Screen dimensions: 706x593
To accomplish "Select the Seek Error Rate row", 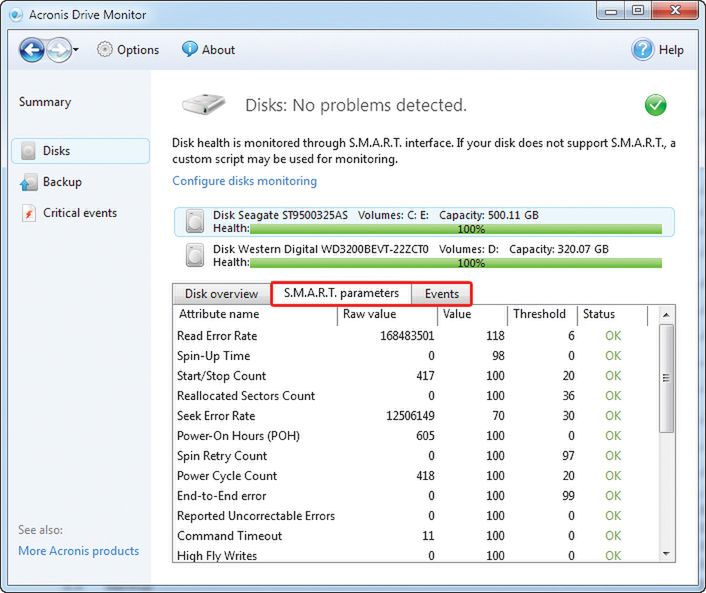I will click(x=416, y=416).
